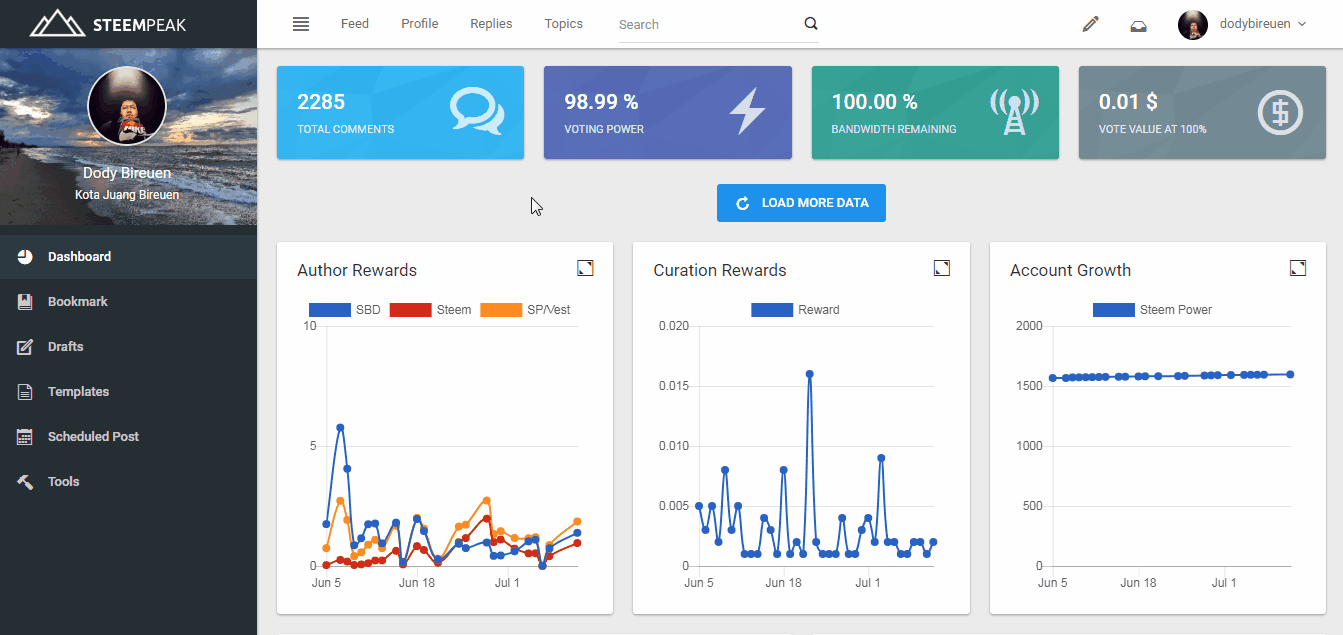Expand the Curation Rewards chart

[941, 268]
